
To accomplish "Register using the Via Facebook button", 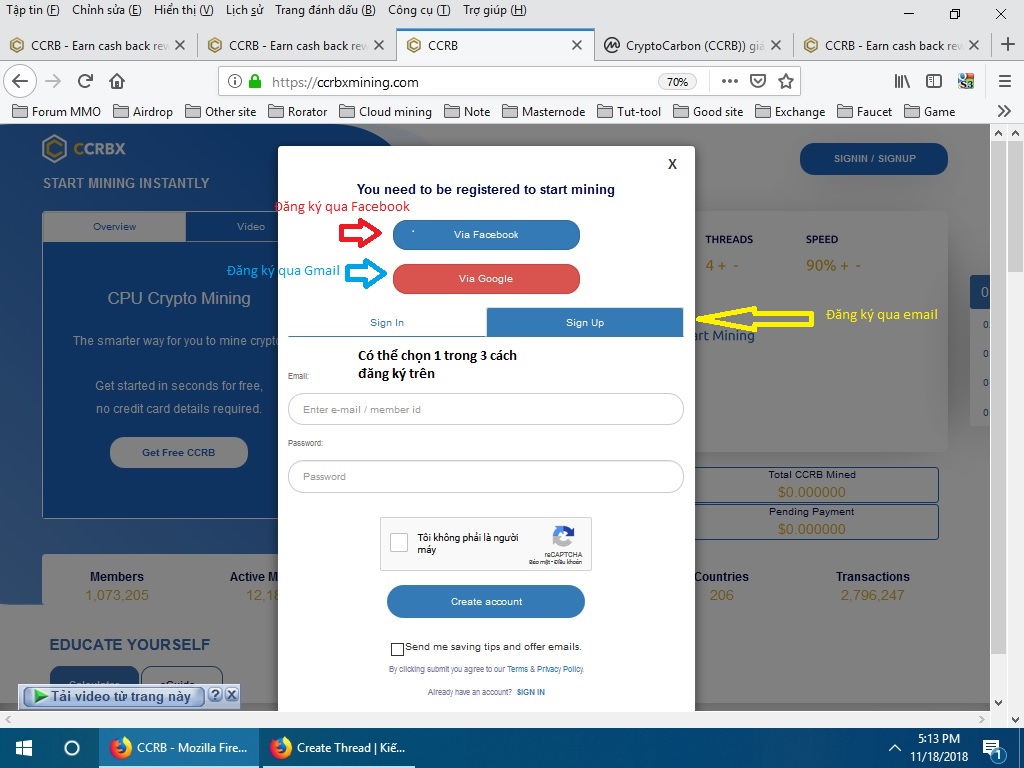I will (486, 234).
